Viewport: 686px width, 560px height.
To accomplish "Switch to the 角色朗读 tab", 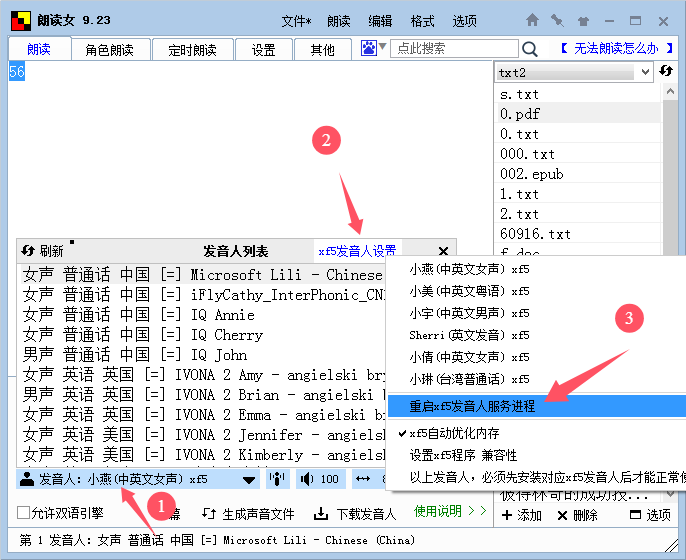I will pos(109,49).
